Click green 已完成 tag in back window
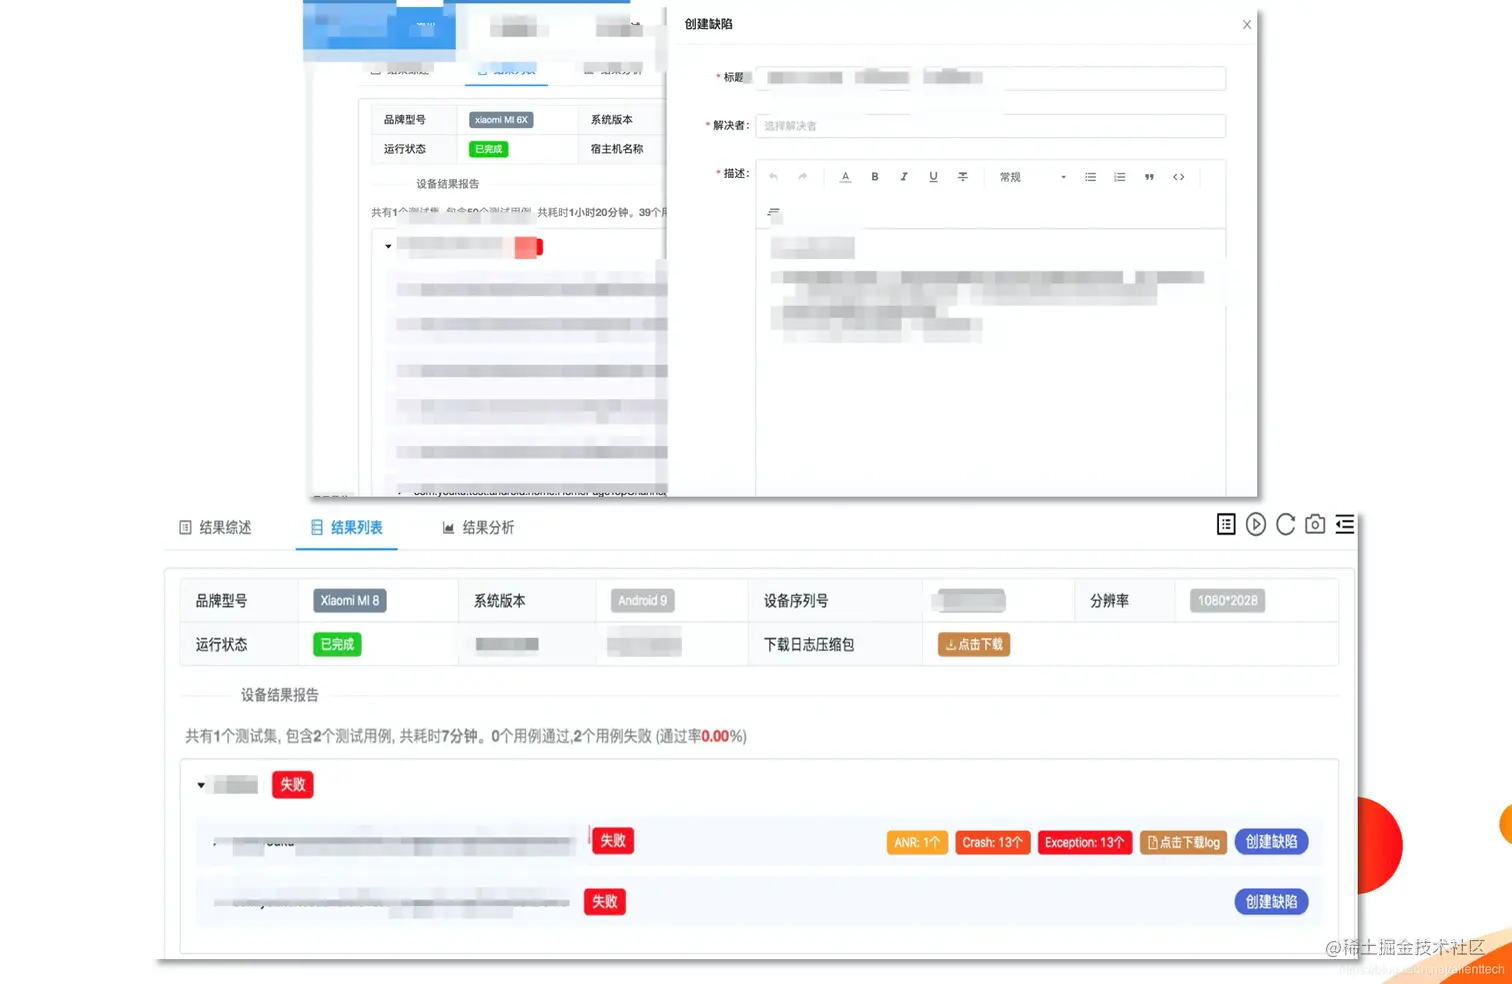 tap(489, 149)
